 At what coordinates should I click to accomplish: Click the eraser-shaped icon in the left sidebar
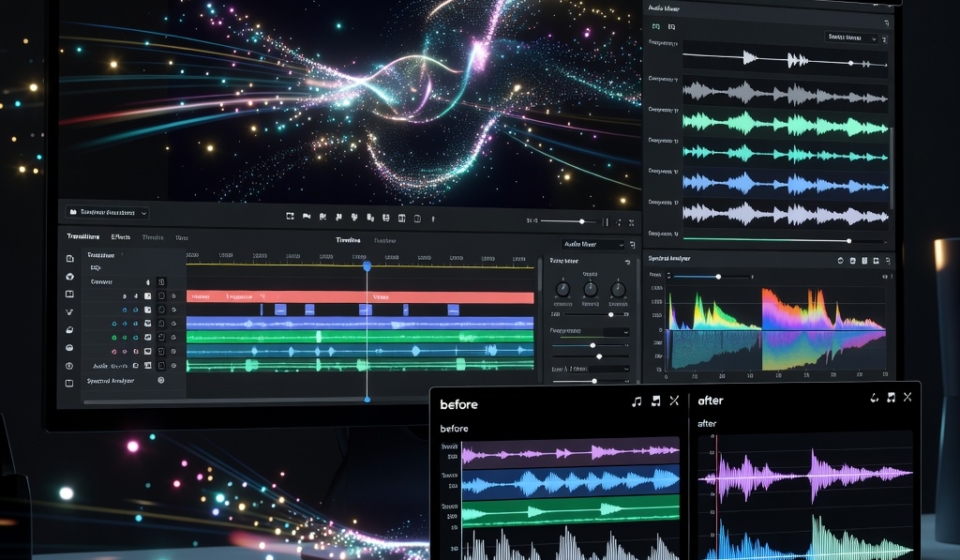point(69,330)
